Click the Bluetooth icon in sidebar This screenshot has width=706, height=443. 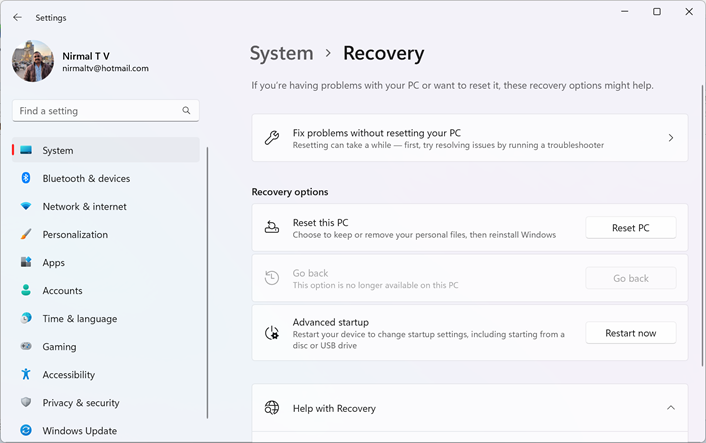[x=26, y=178]
